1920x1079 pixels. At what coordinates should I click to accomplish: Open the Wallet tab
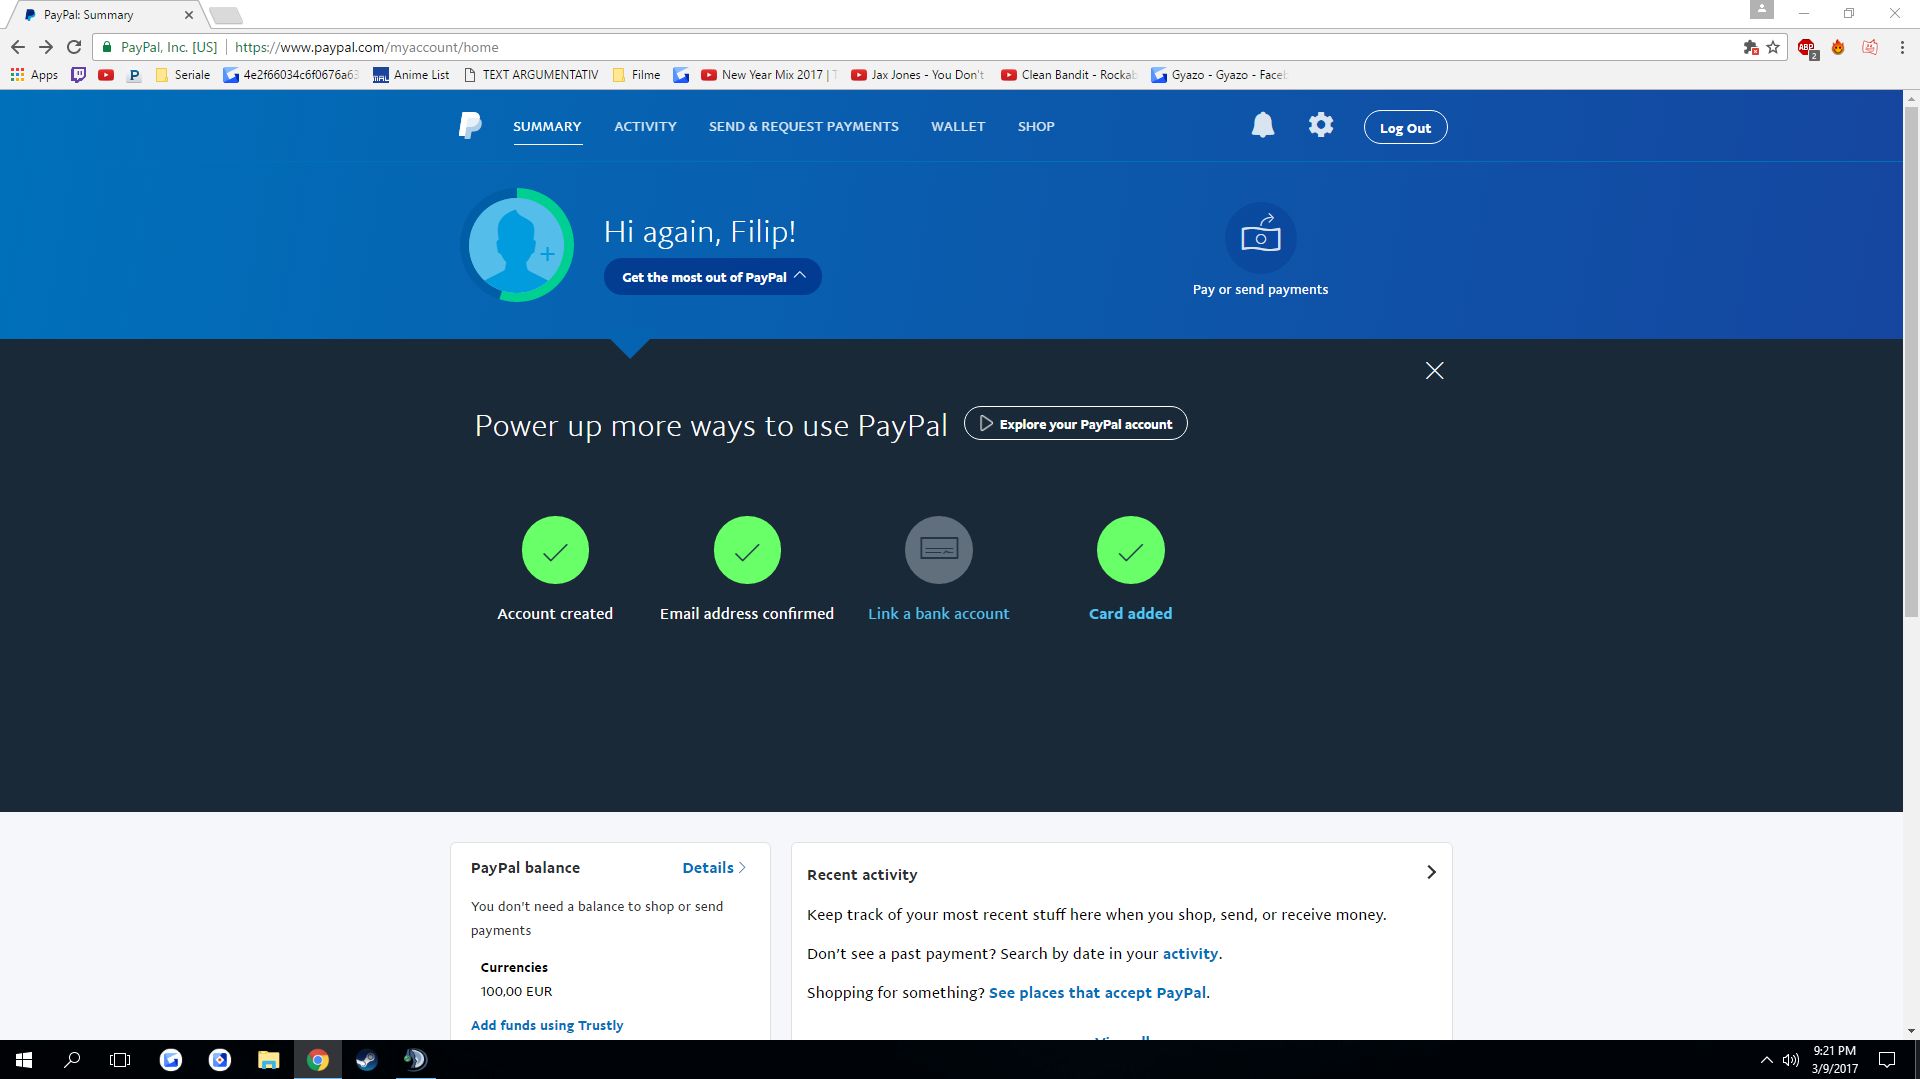958,127
